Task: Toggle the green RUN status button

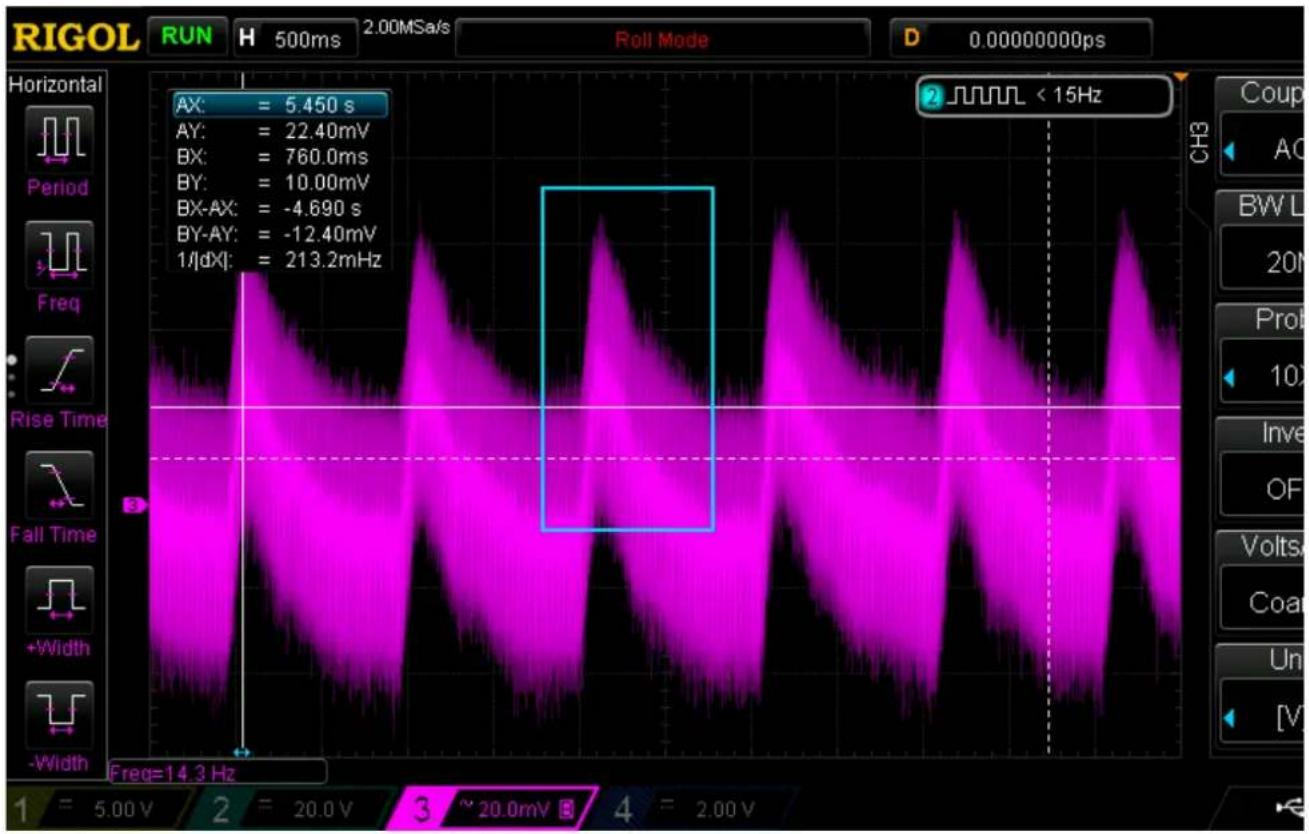Action: [188, 37]
